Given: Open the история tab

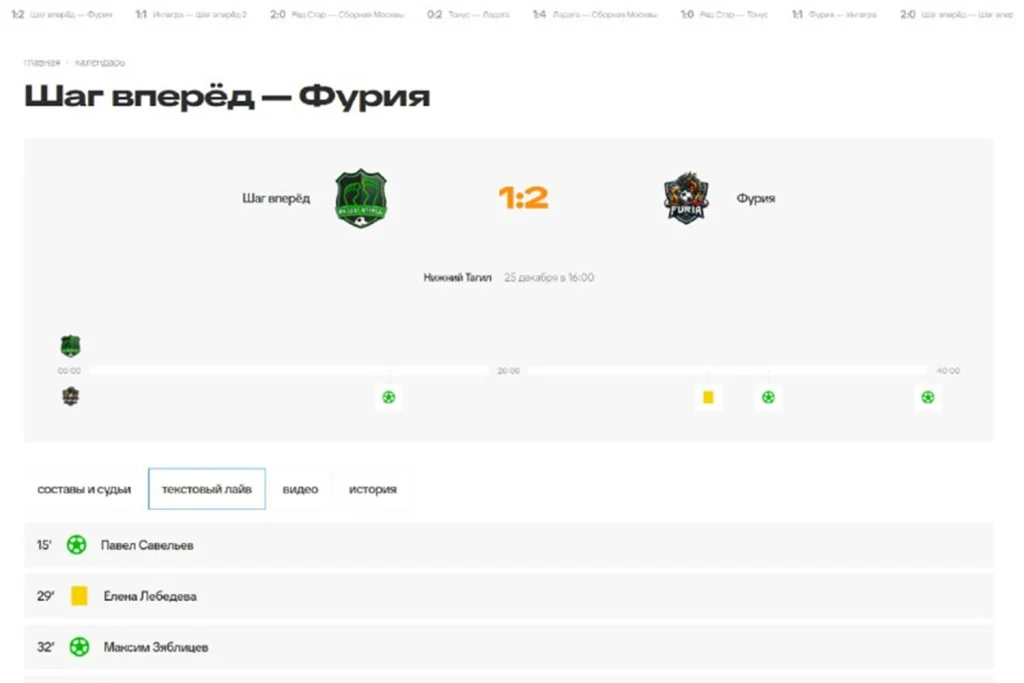Looking at the screenshot, I should pyautogui.click(x=372, y=489).
